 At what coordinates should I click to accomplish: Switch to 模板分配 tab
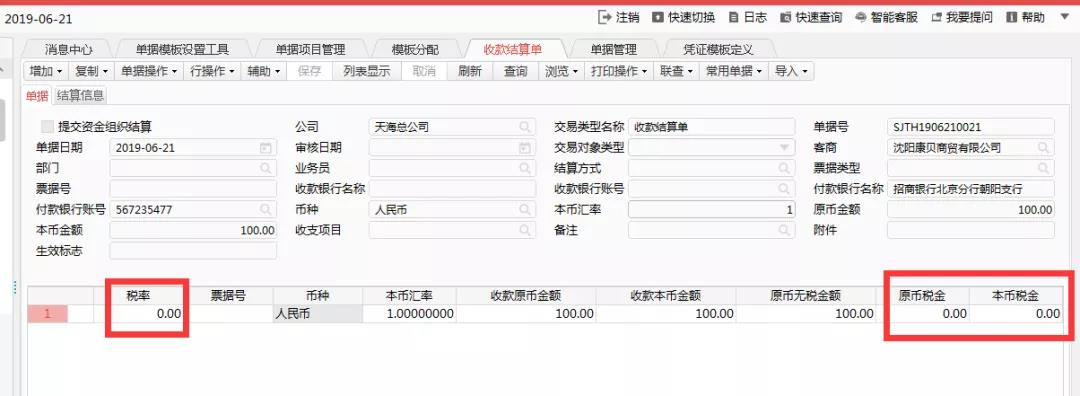tap(415, 50)
